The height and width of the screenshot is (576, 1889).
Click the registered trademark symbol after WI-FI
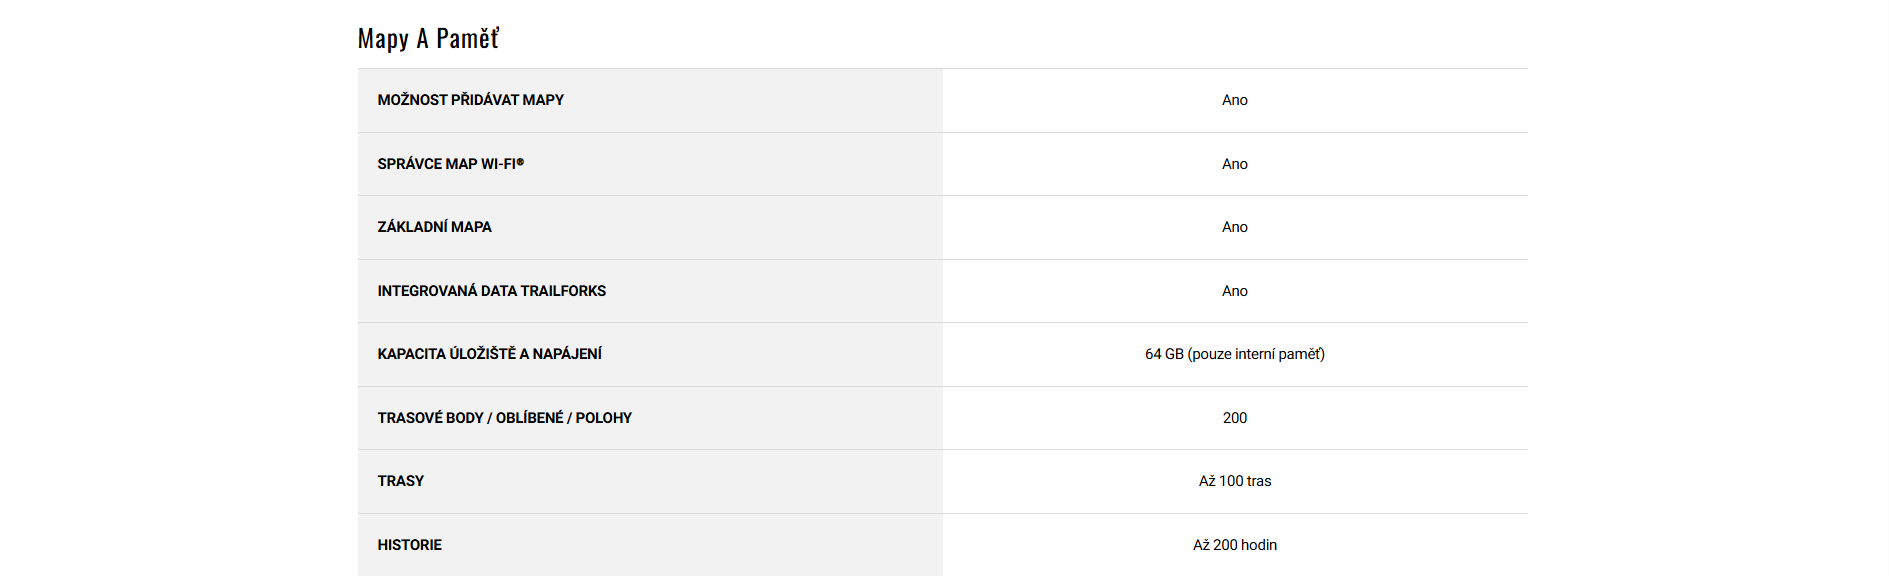pyautogui.click(x=520, y=162)
